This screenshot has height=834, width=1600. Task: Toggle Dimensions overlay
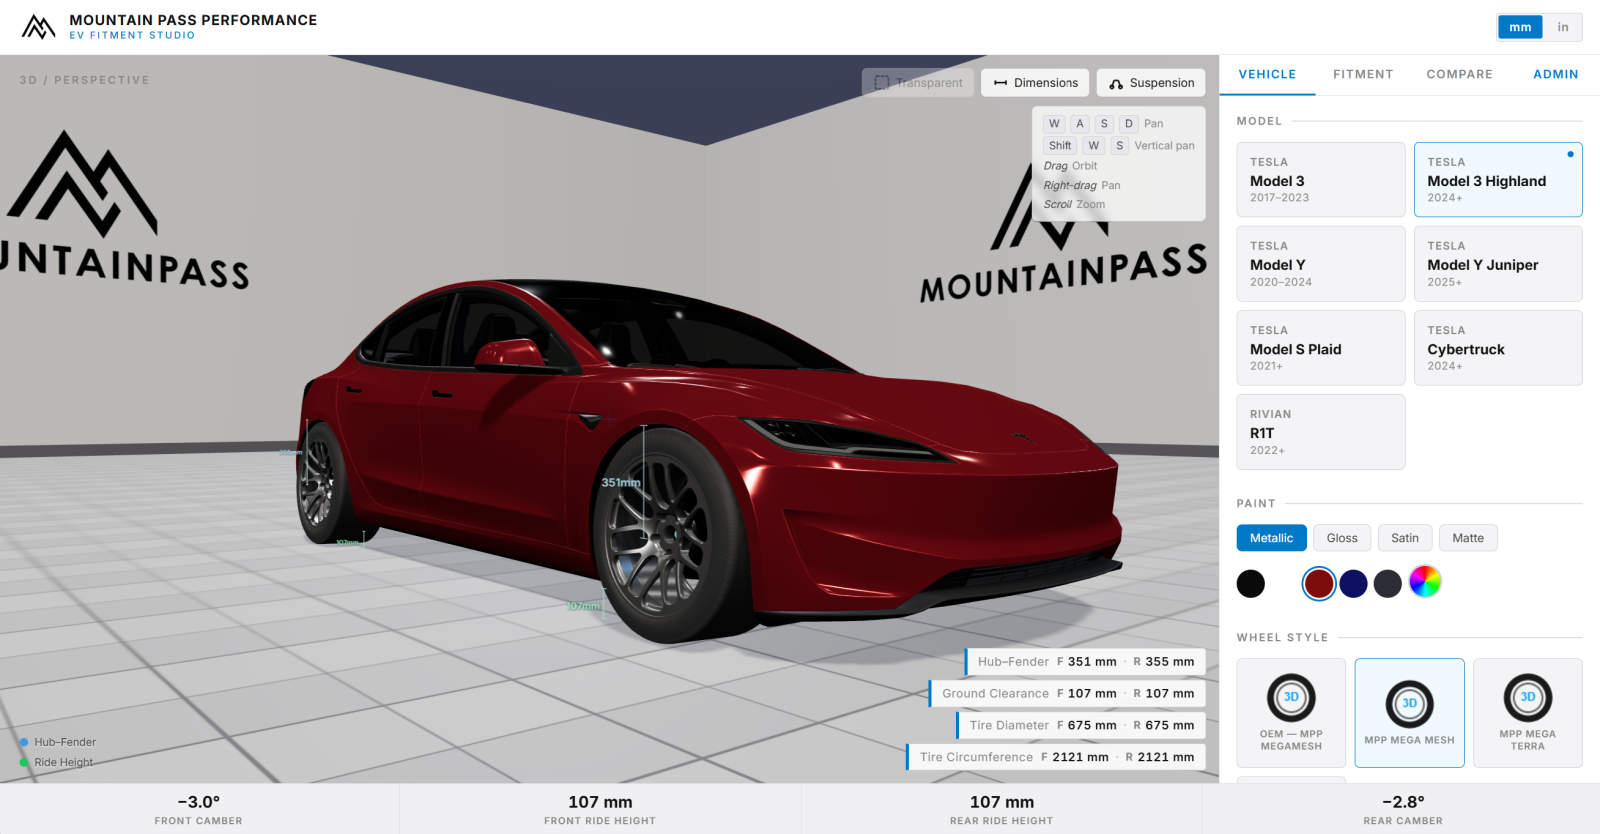tap(1035, 83)
